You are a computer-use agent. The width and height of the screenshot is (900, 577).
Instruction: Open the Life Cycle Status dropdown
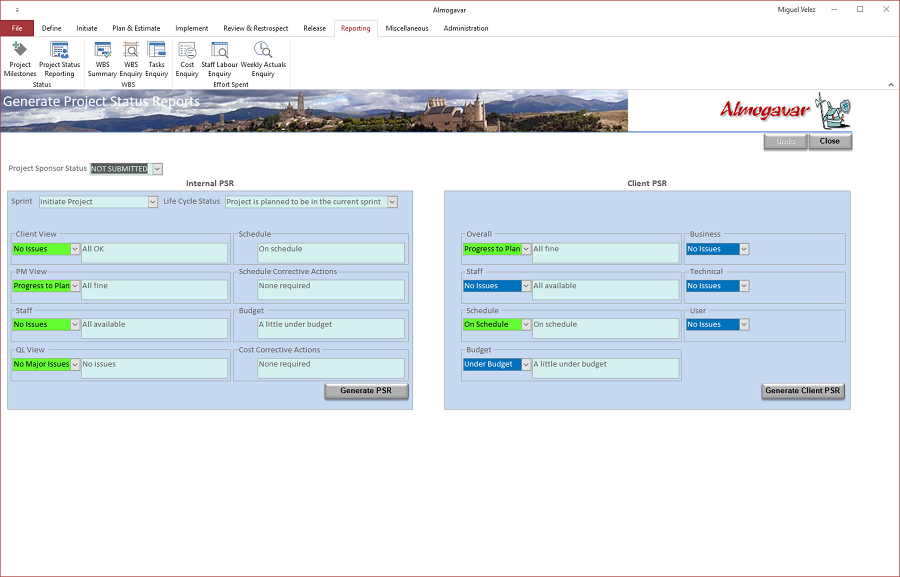click(392, 202)
